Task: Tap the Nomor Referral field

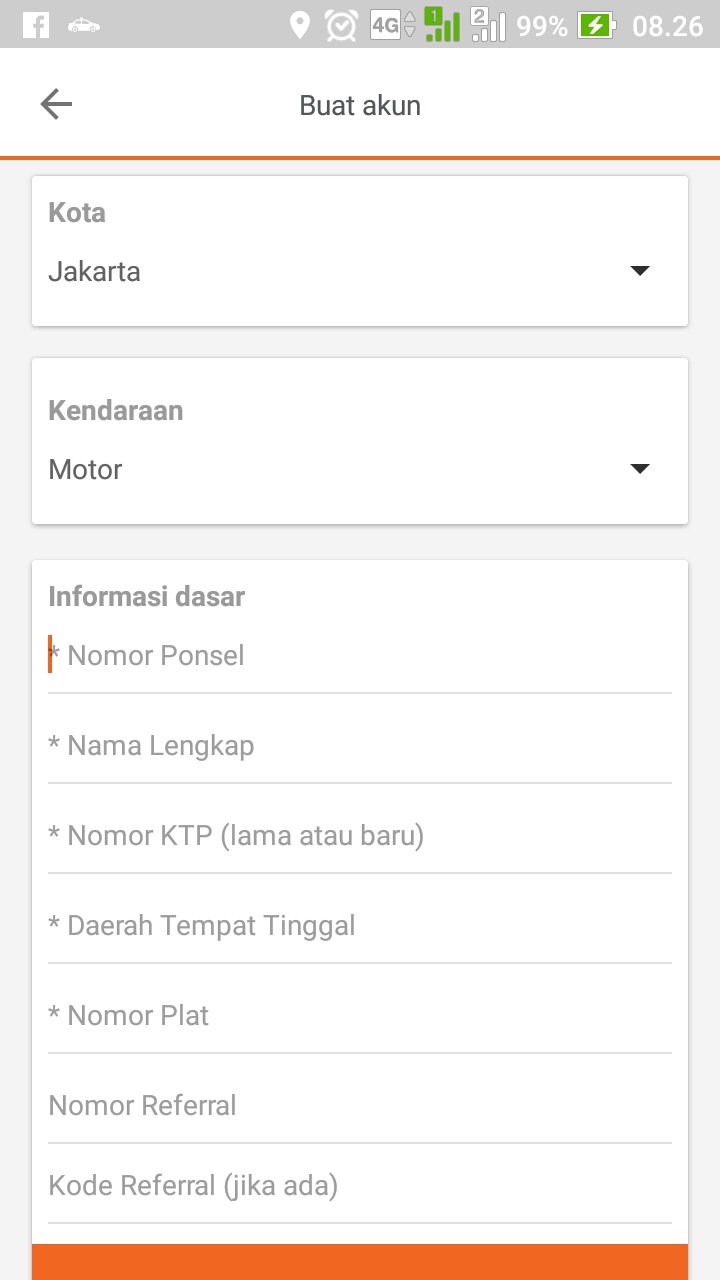Action: coord(360,1106)
